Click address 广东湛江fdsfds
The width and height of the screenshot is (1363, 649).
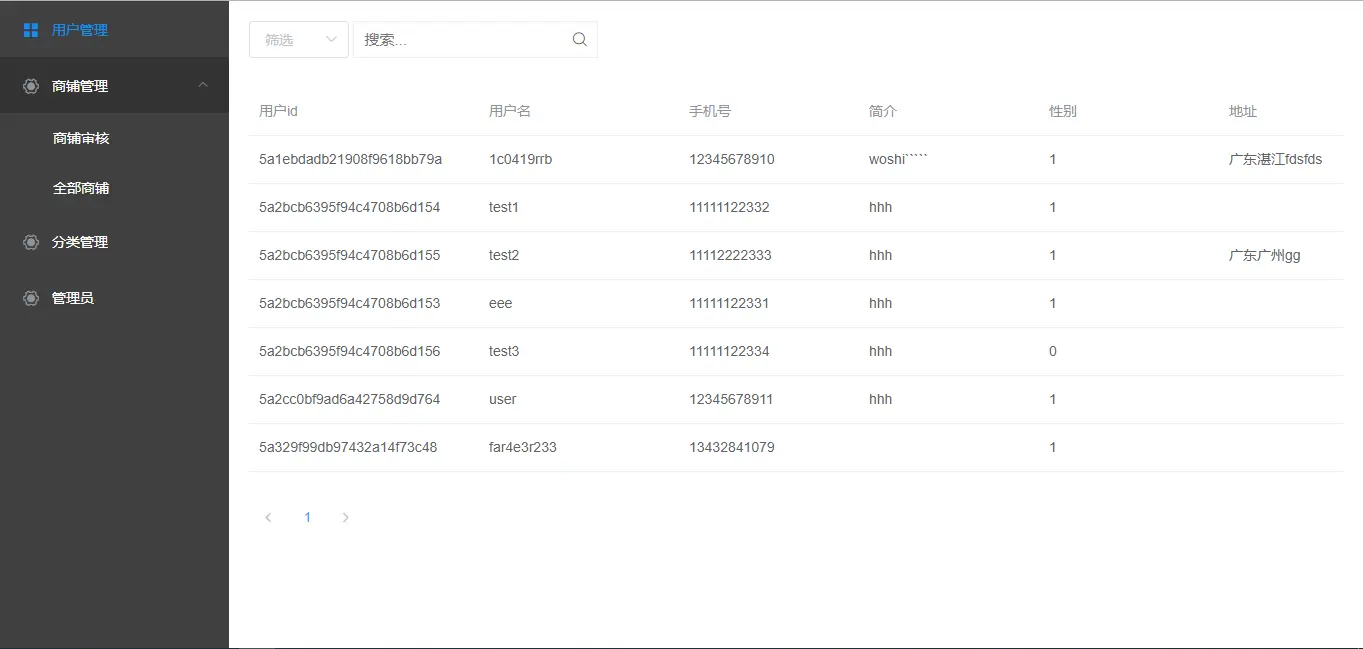(1276, 159)
